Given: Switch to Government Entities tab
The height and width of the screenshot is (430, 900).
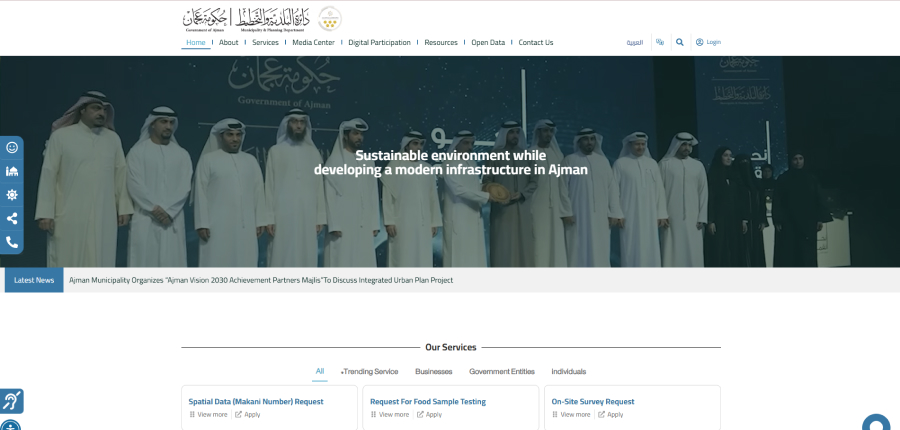Looking at the screenshot, I should (502, 371).
